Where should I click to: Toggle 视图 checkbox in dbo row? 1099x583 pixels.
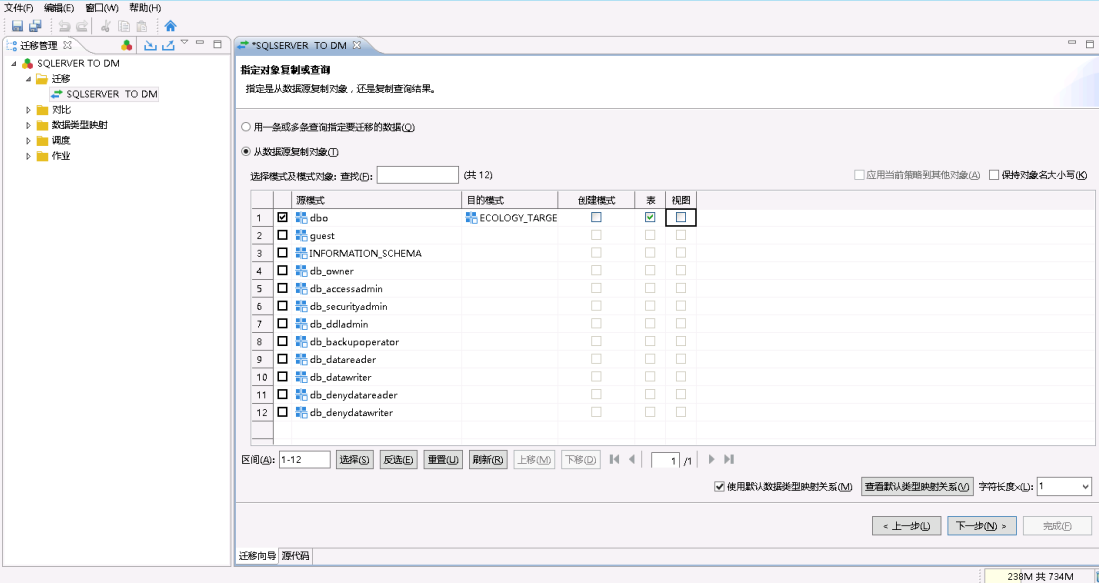pos(681,218)
